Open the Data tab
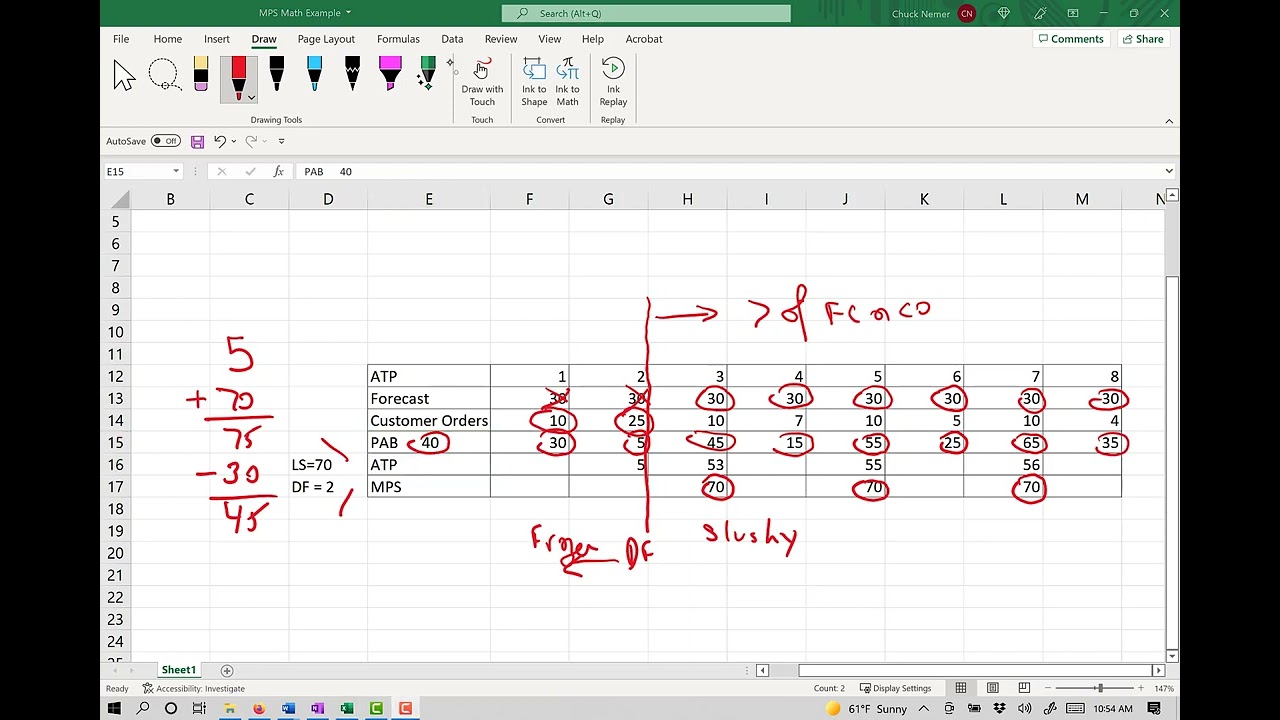 click(x=452, y=39)
